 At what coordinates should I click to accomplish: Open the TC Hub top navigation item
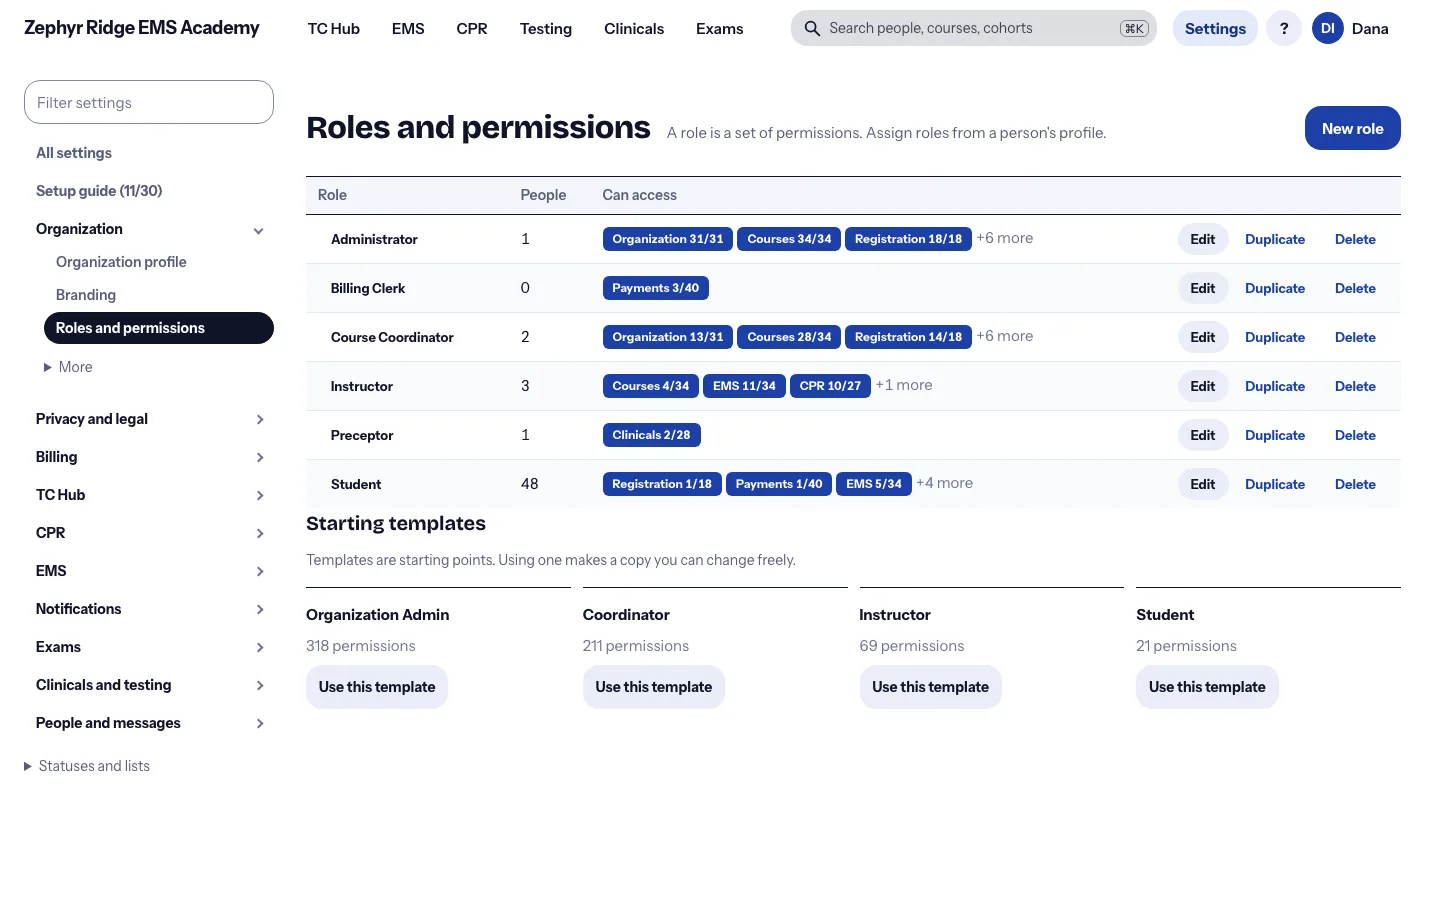pos(333,29)
